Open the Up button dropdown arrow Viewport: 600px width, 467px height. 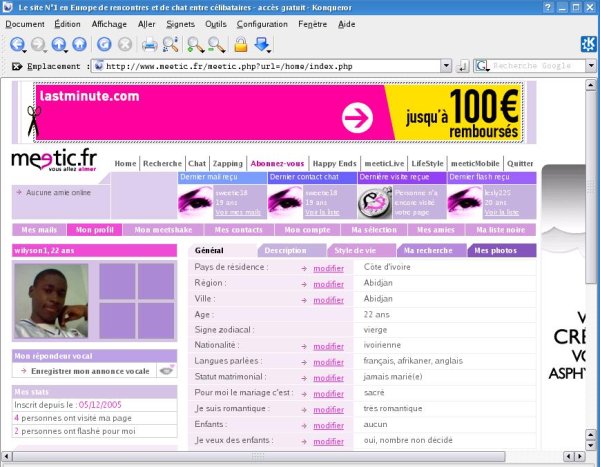click(66, 51)
